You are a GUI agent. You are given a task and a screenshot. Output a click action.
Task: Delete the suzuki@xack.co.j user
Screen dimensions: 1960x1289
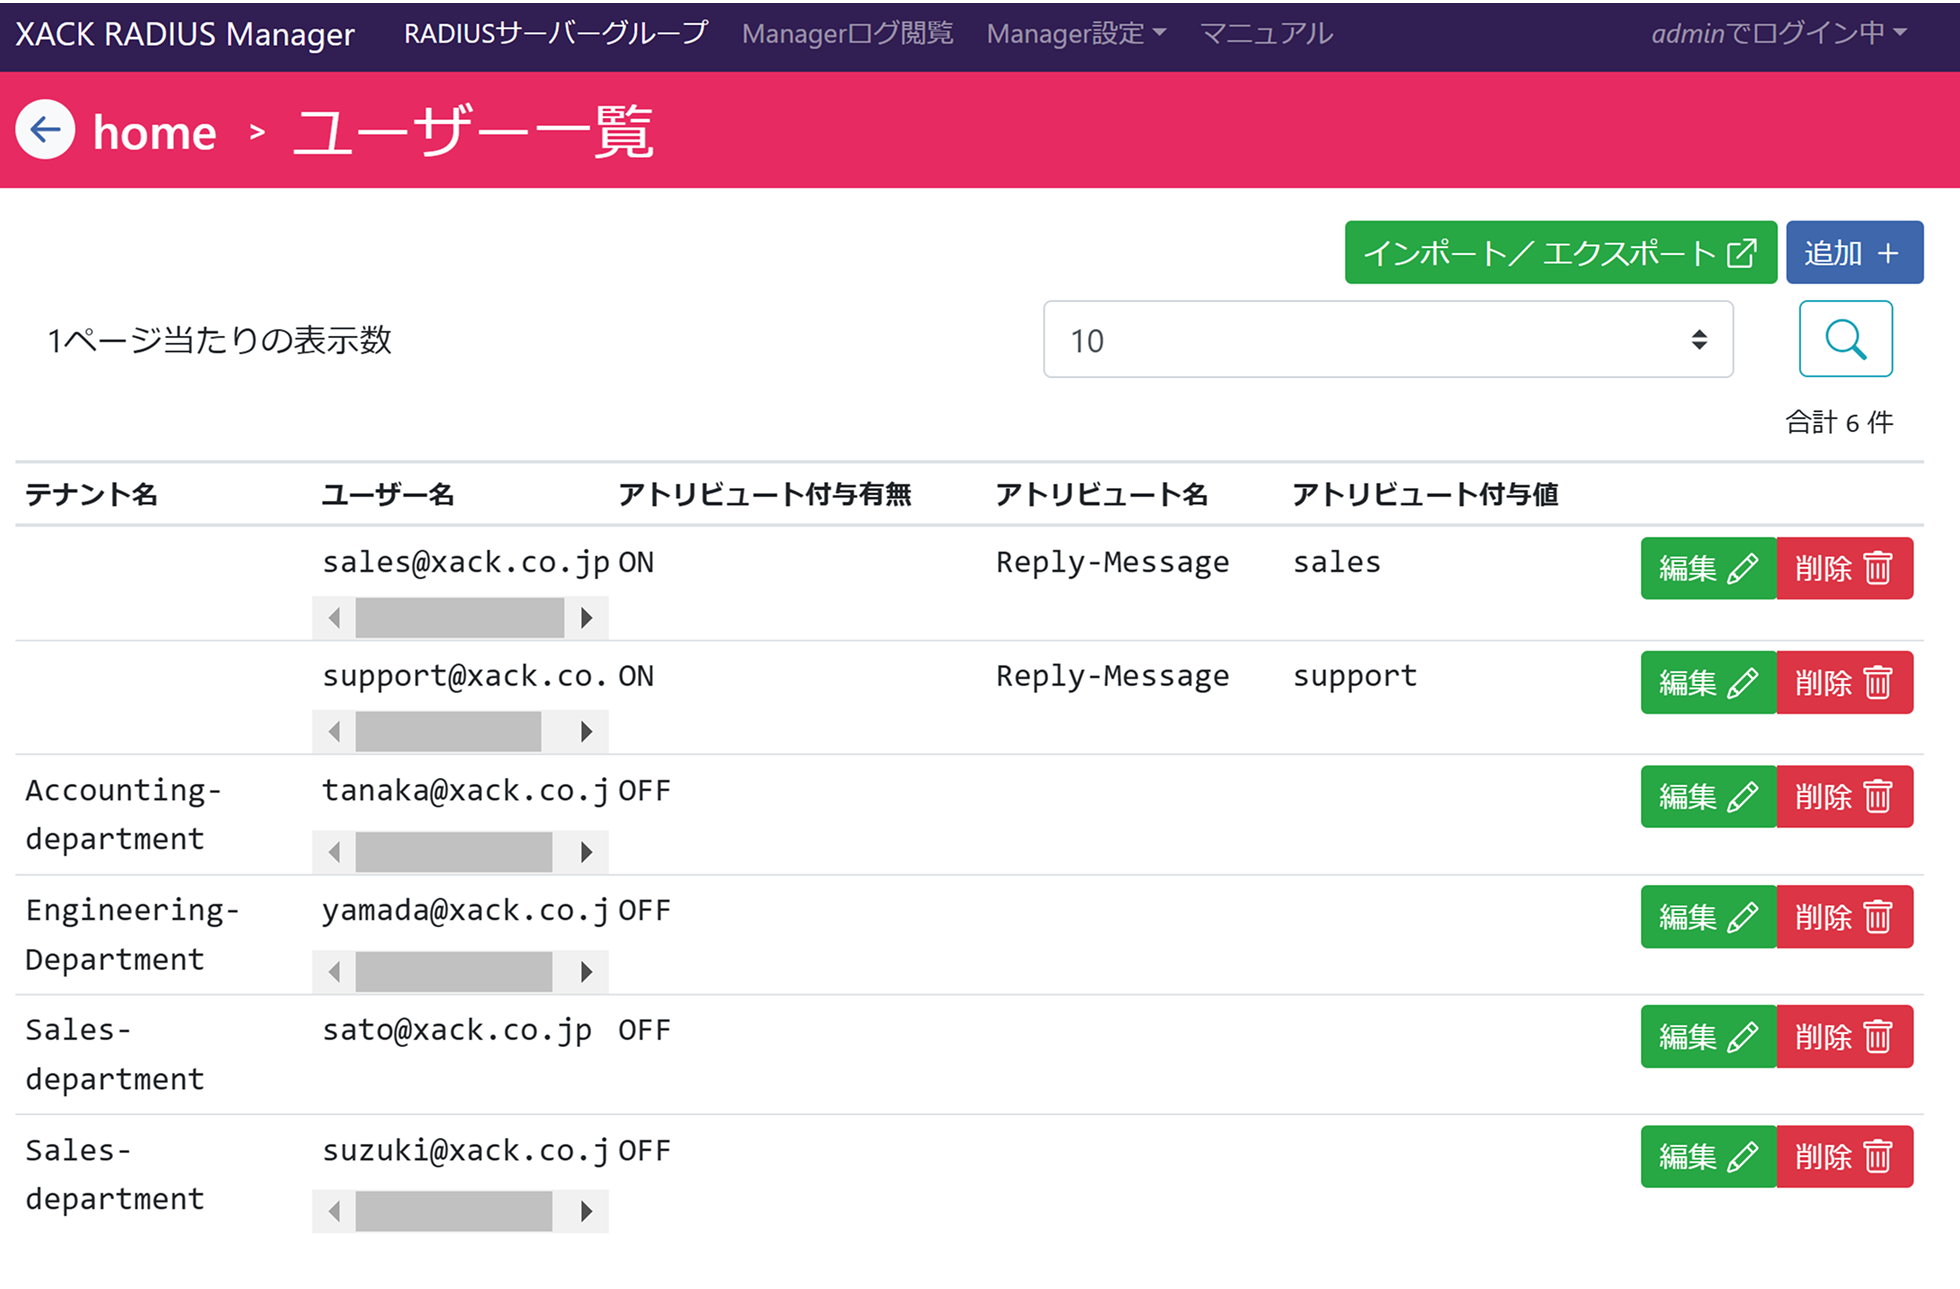point(1845,1156)
